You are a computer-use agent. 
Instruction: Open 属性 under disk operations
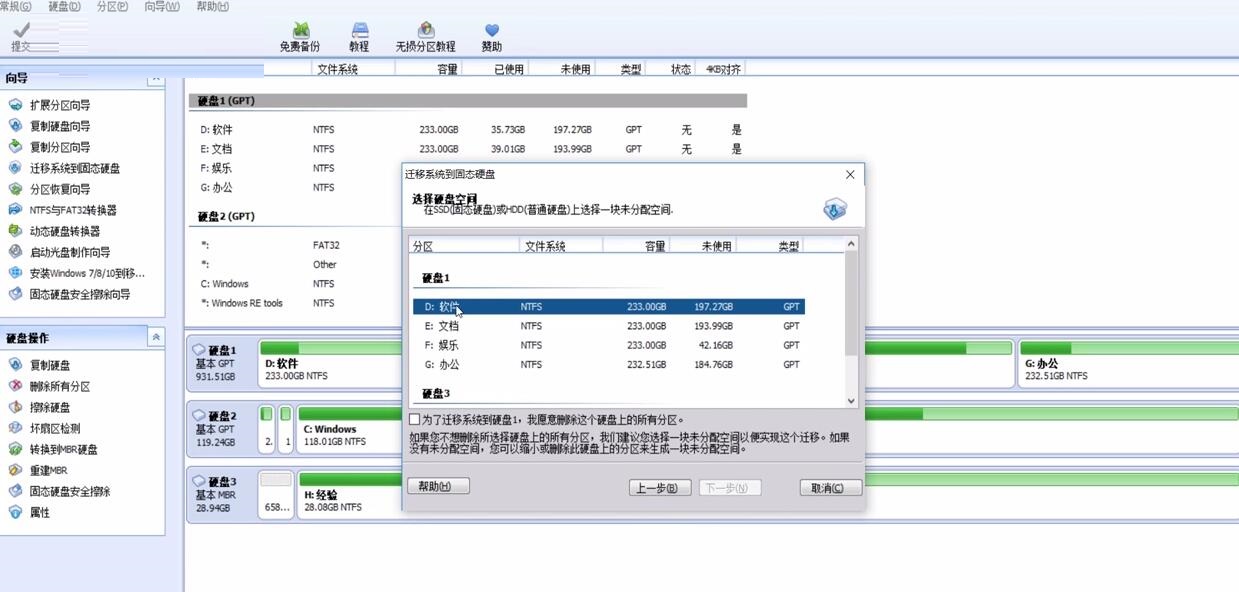coord(40,512)
